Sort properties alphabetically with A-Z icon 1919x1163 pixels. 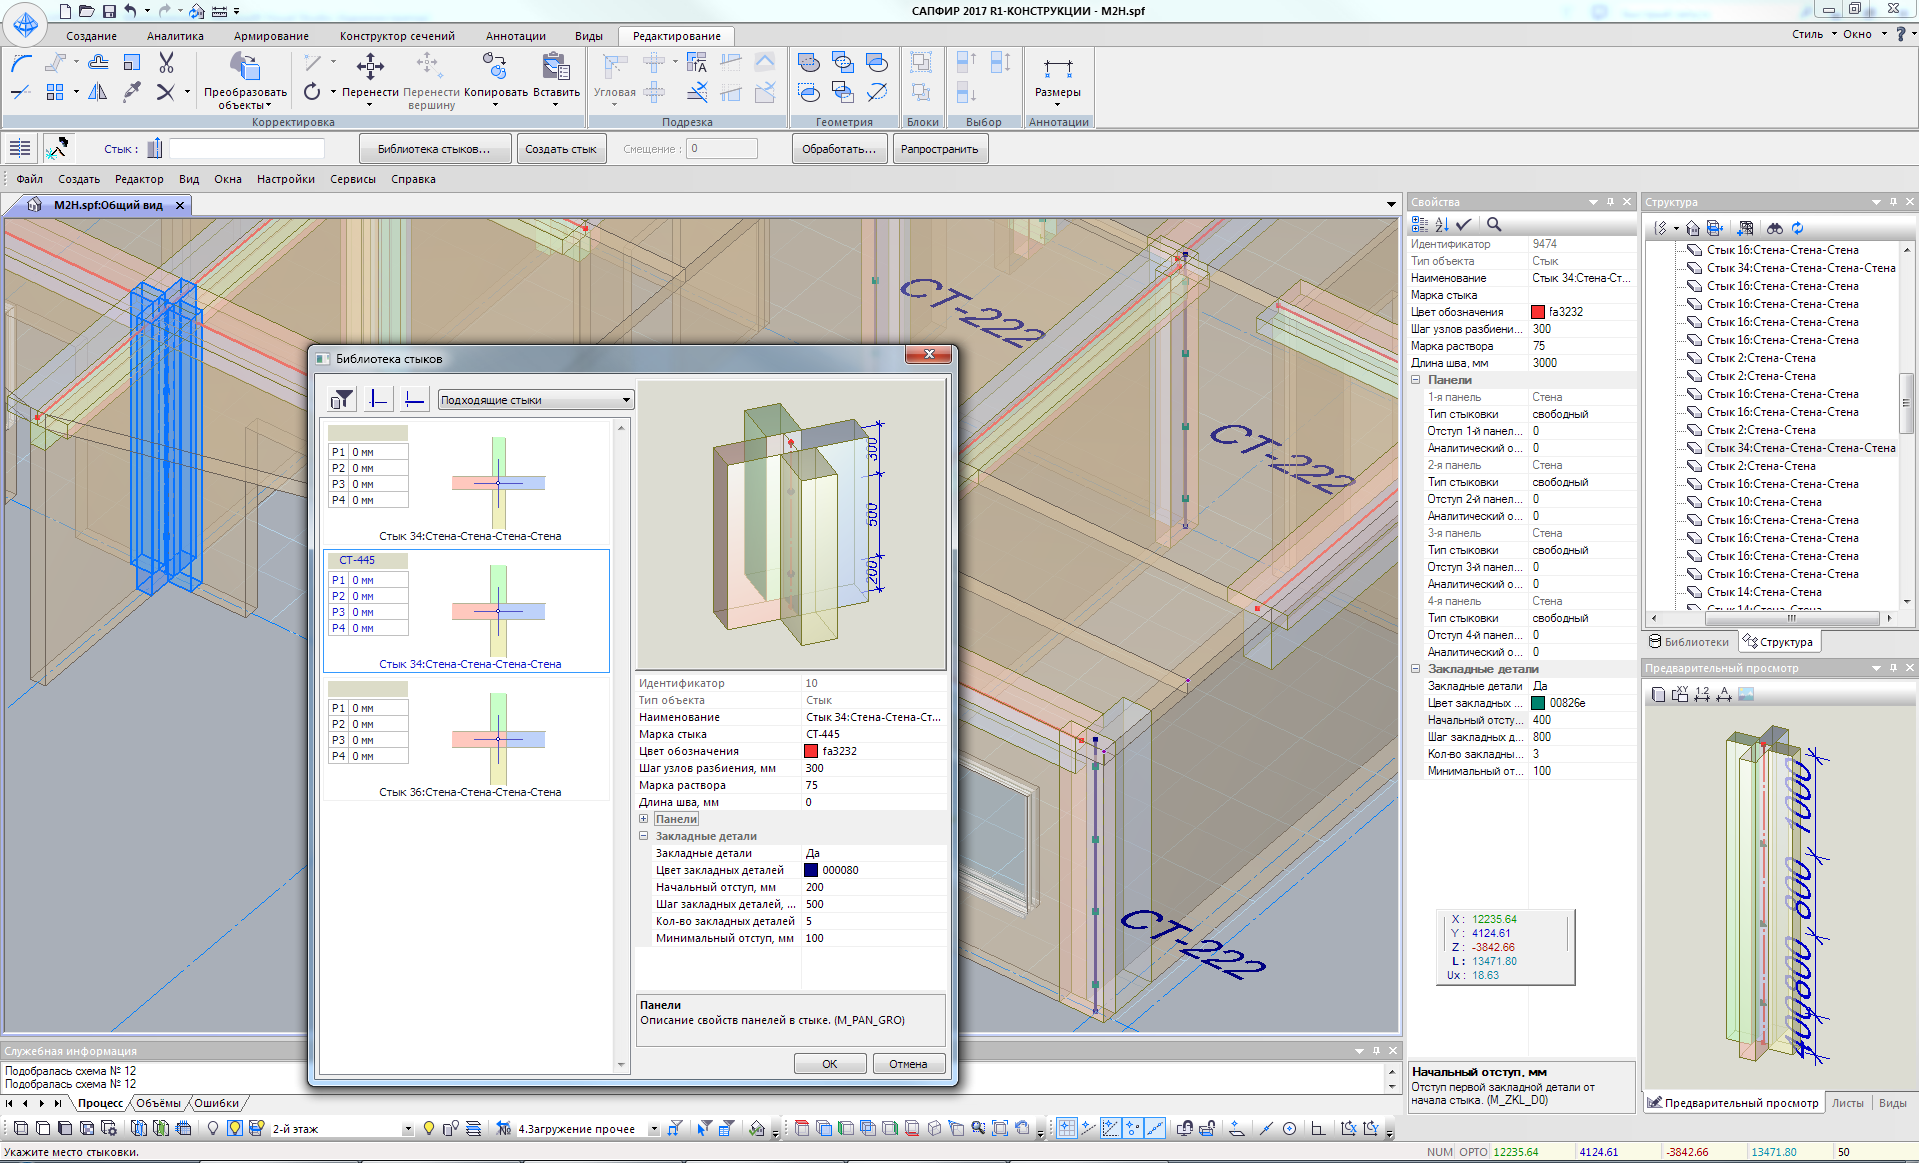1442,225
